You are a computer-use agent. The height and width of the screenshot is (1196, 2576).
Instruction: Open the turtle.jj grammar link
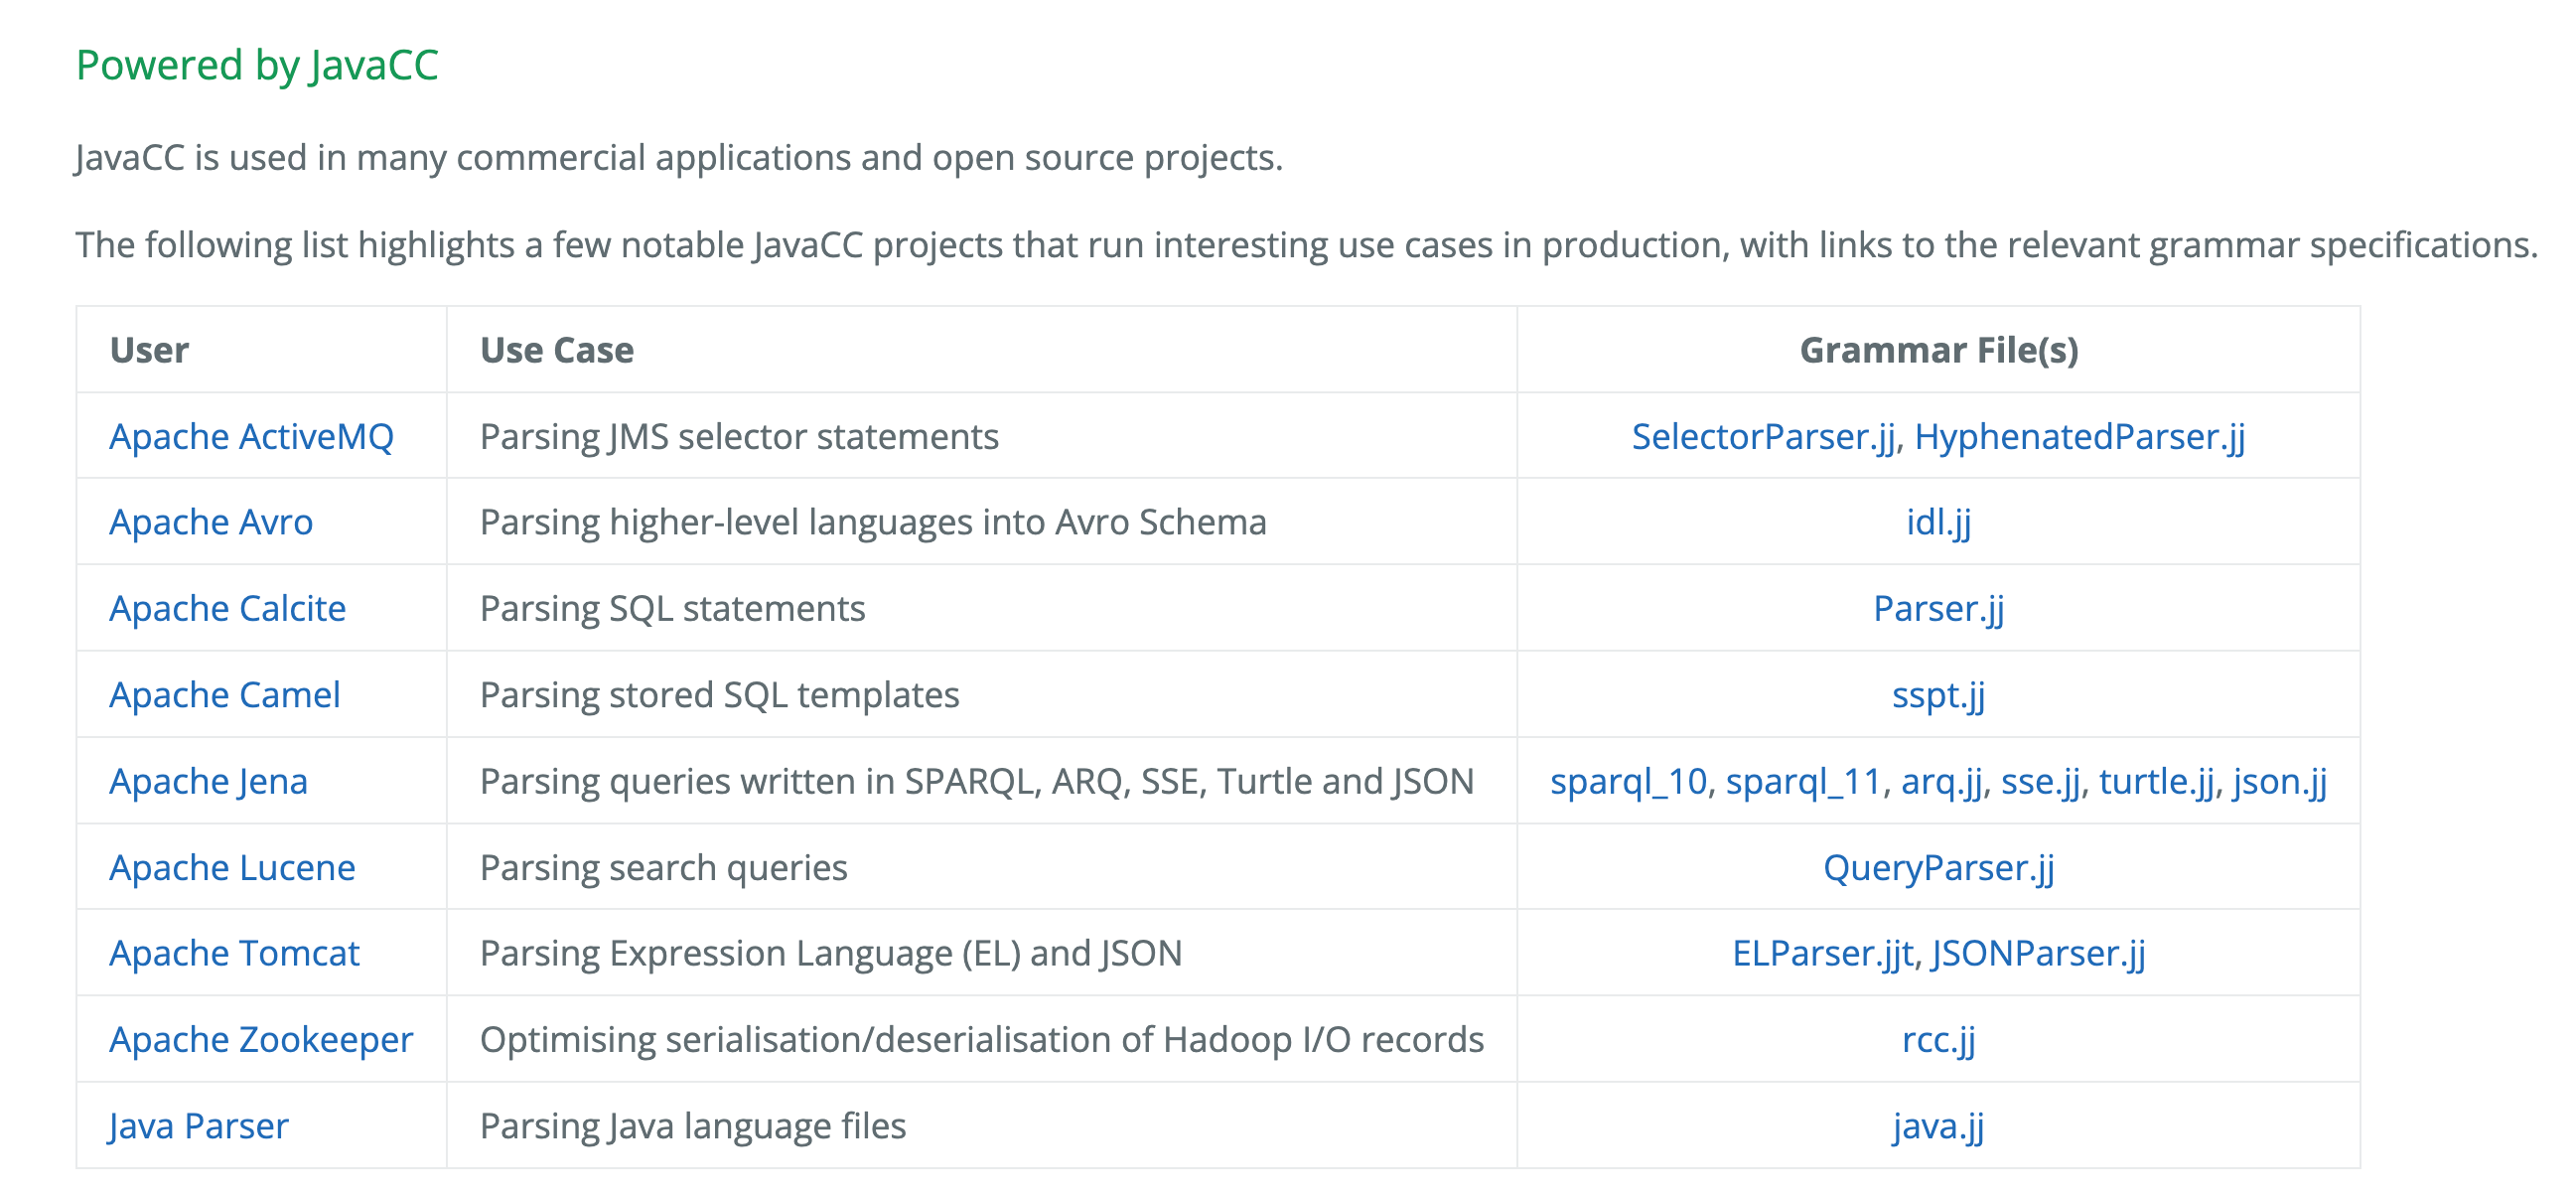tap(2156, 782)
